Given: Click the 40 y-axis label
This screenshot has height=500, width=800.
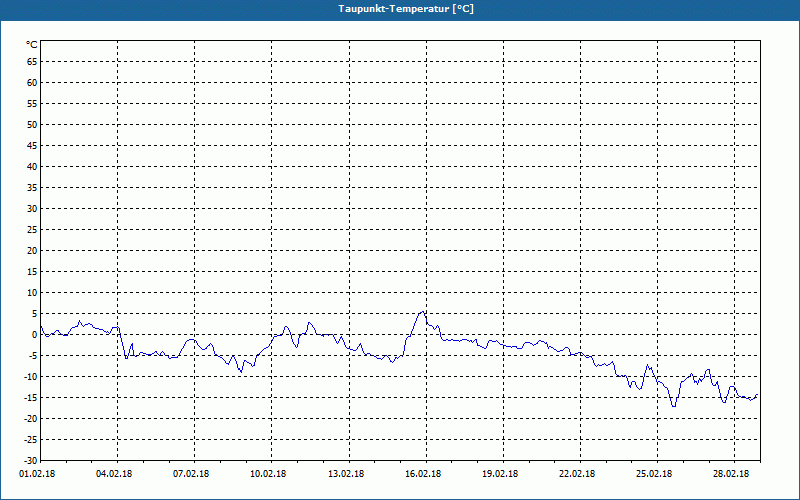Looking at the screenshot, I should click(32, 167).
